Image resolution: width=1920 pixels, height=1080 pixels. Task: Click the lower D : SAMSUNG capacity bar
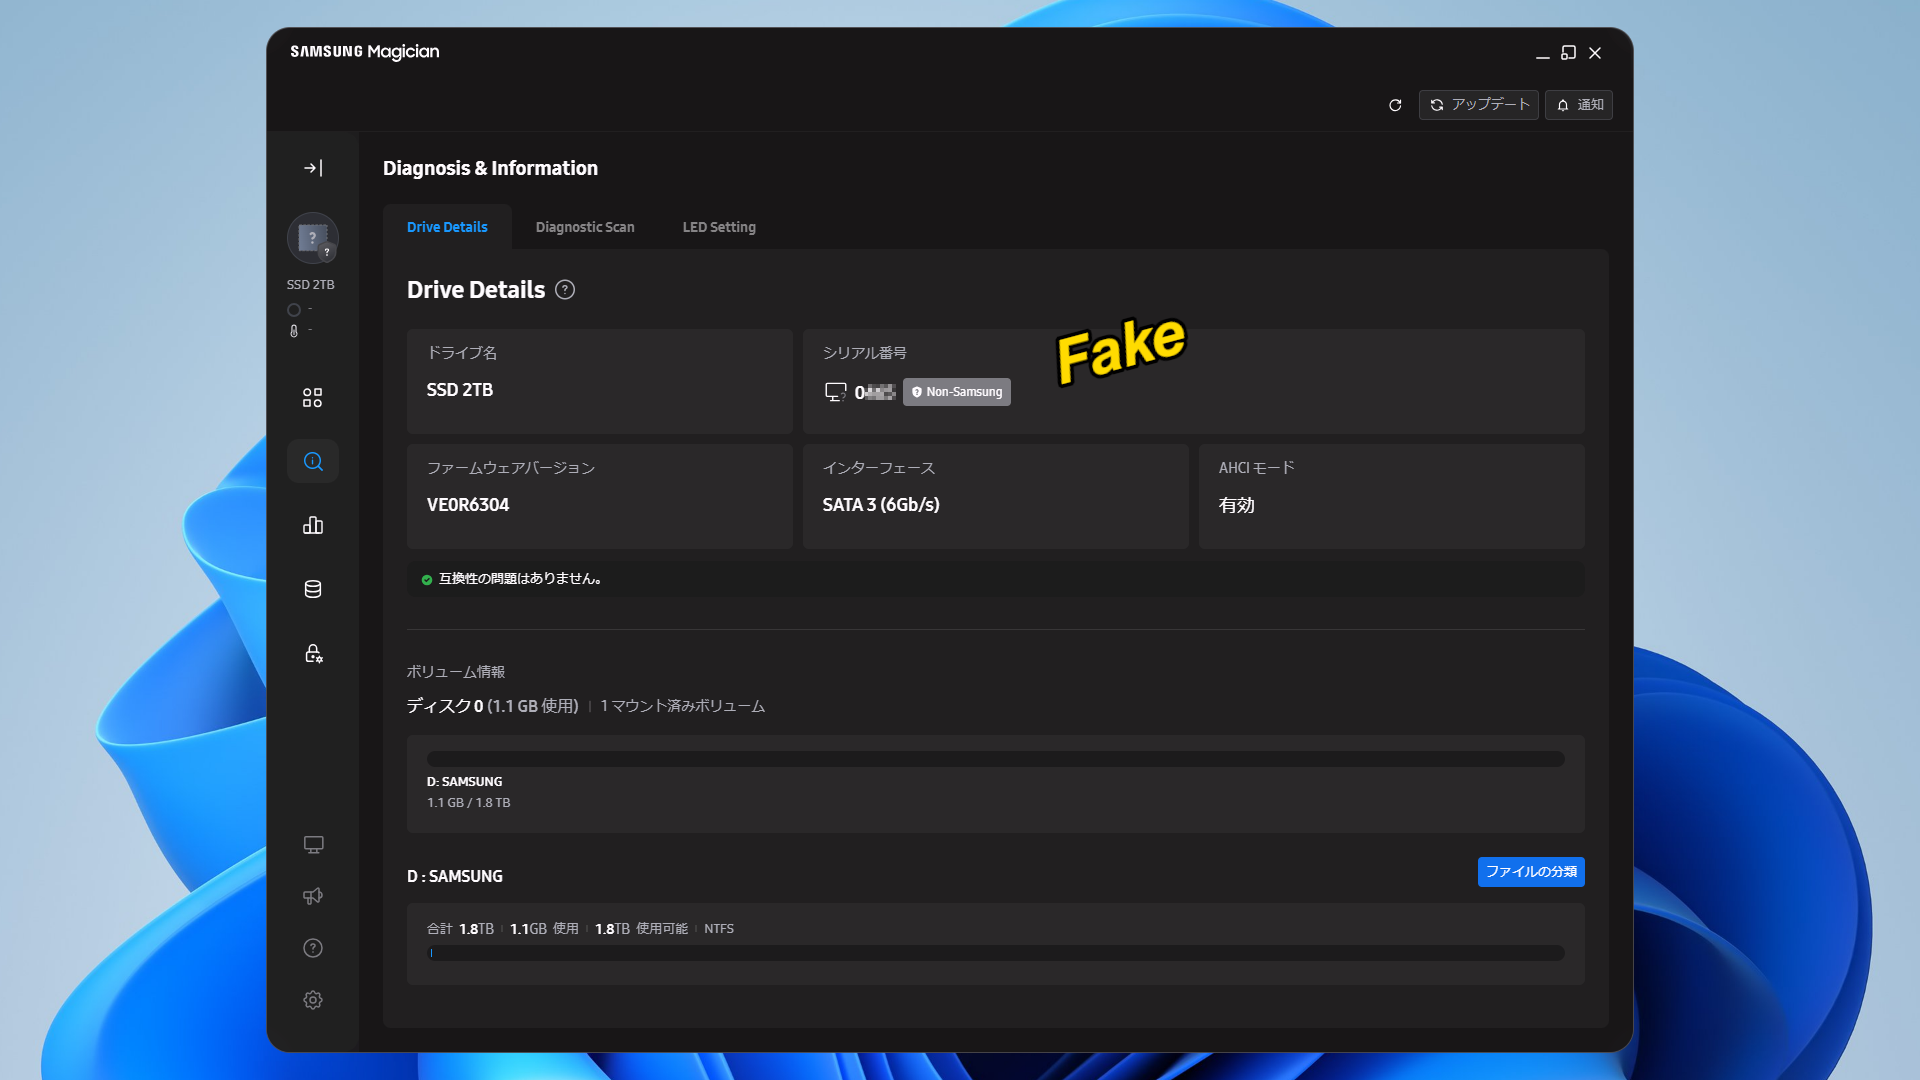click(x=995, y=953)
